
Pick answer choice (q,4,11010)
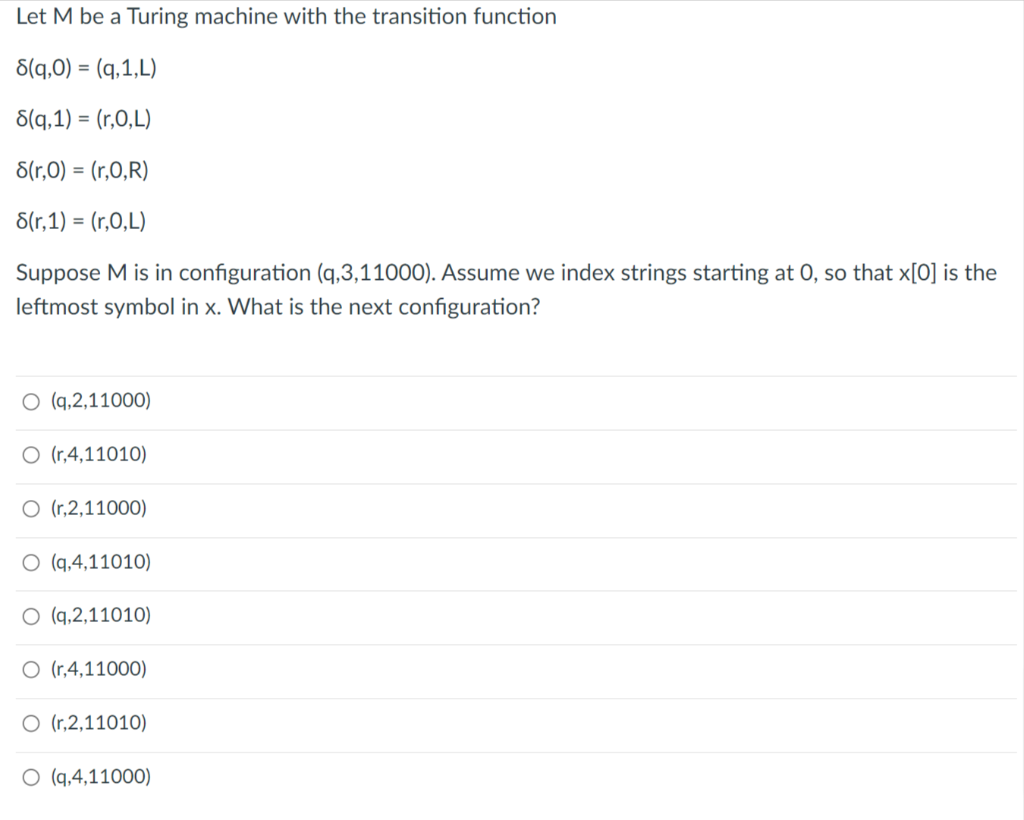coord(99,562)
